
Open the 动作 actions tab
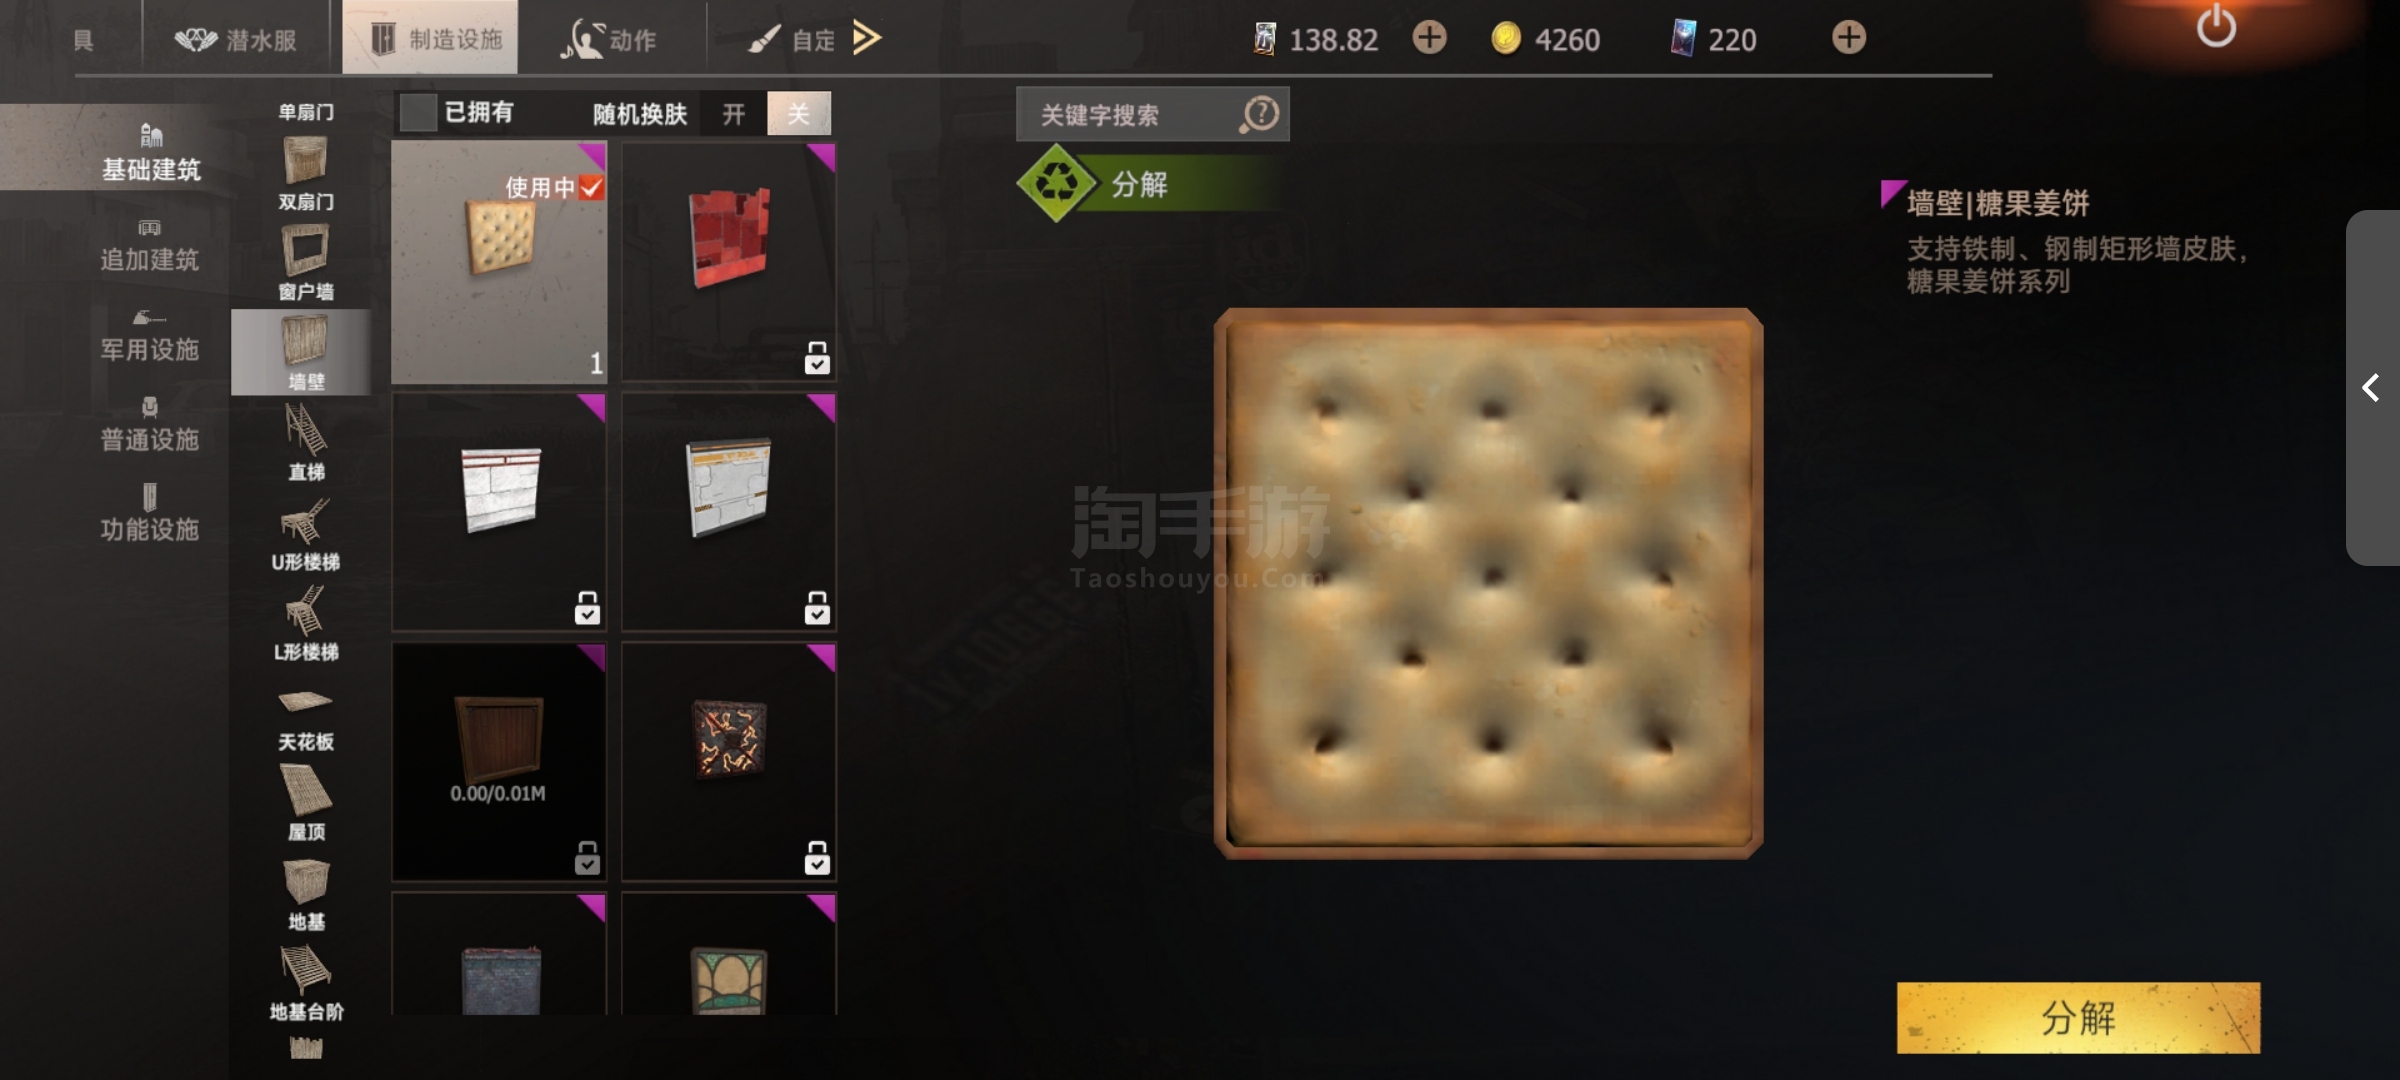click(610, 39)
